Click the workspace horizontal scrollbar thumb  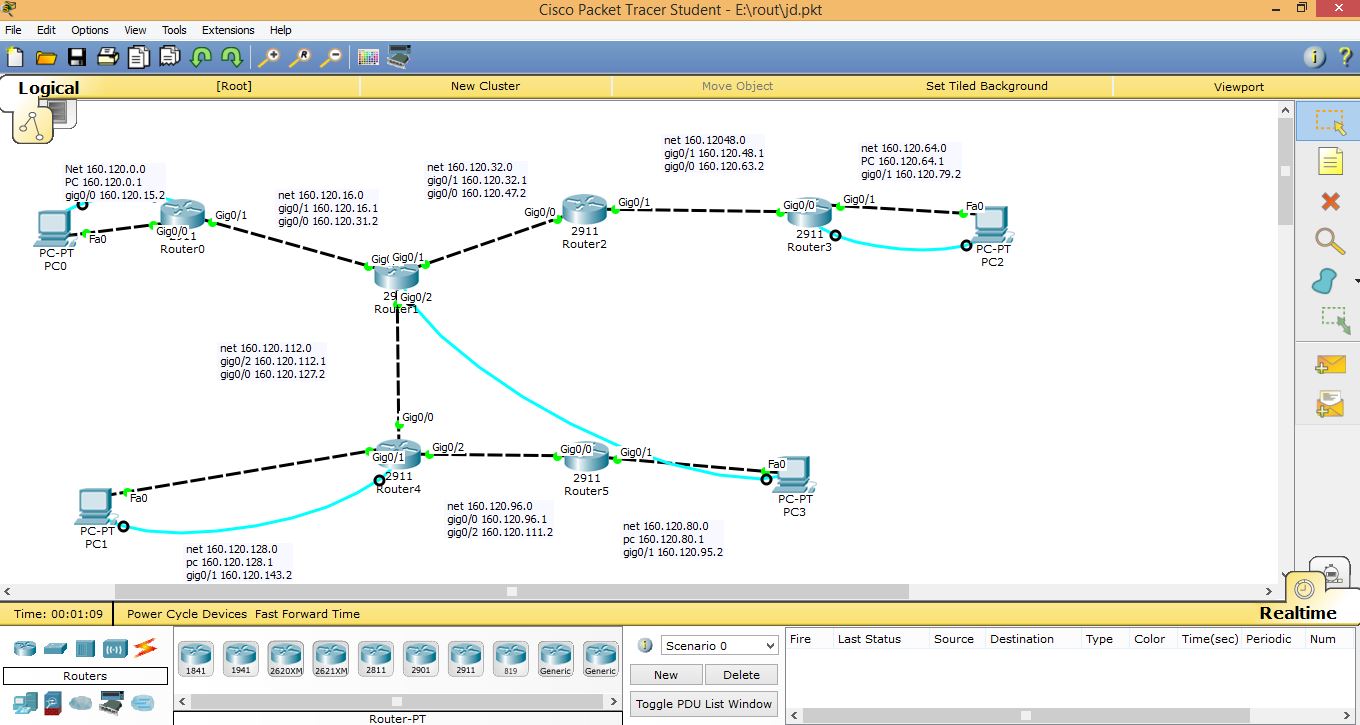(511, 591)
